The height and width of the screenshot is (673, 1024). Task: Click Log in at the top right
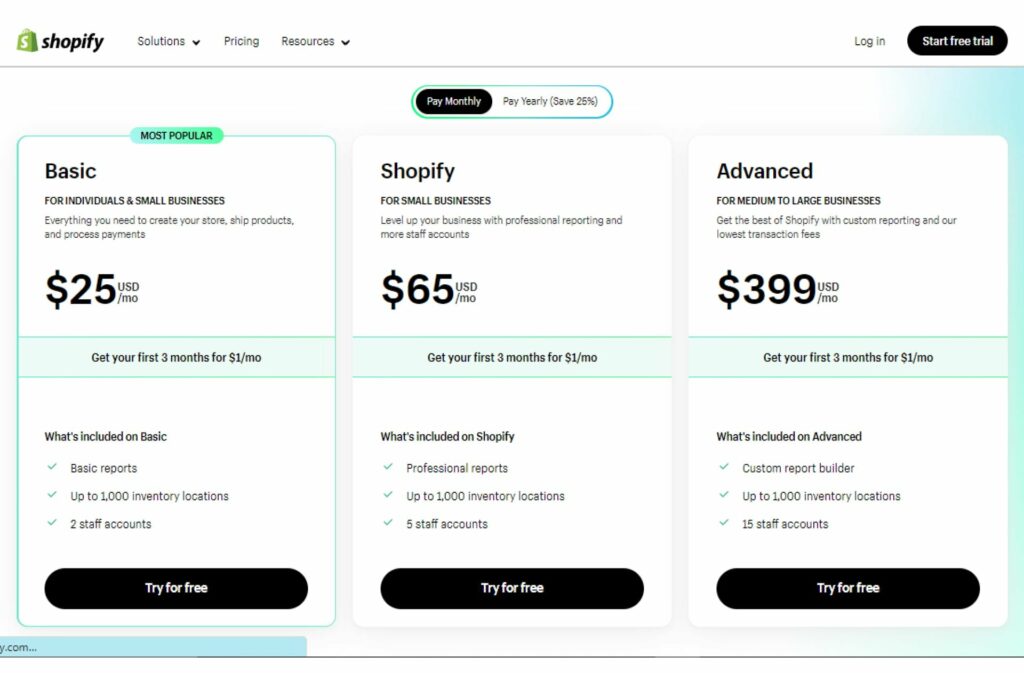coord(868,41)
